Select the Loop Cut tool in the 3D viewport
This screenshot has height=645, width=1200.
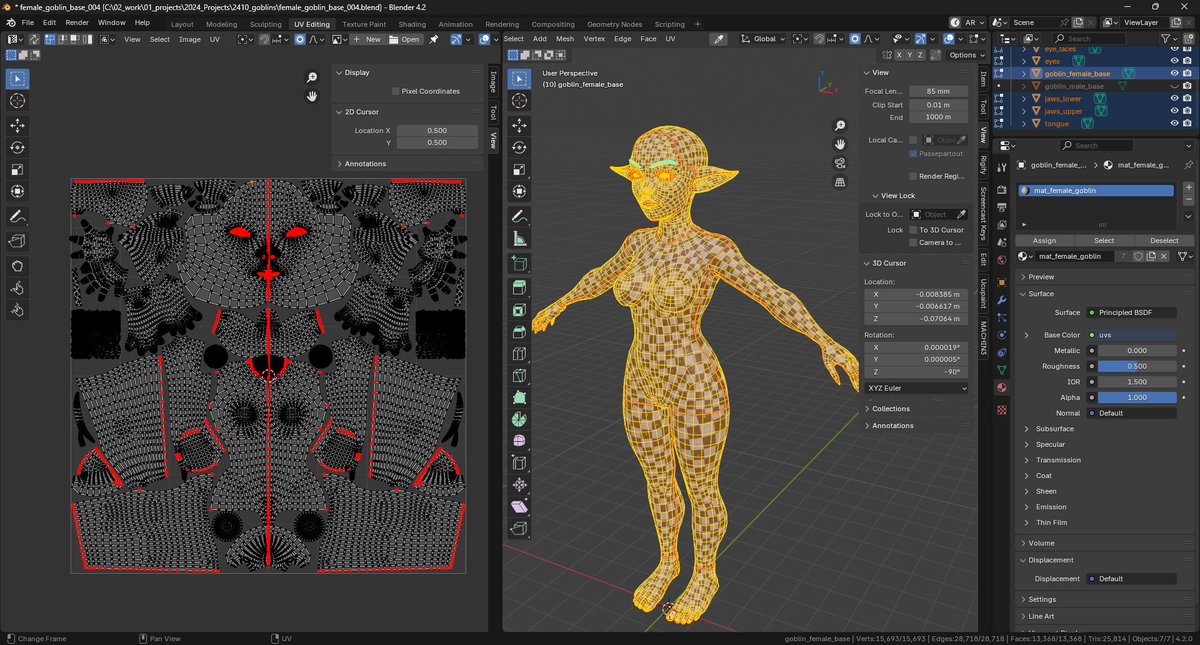coord(519,354)
